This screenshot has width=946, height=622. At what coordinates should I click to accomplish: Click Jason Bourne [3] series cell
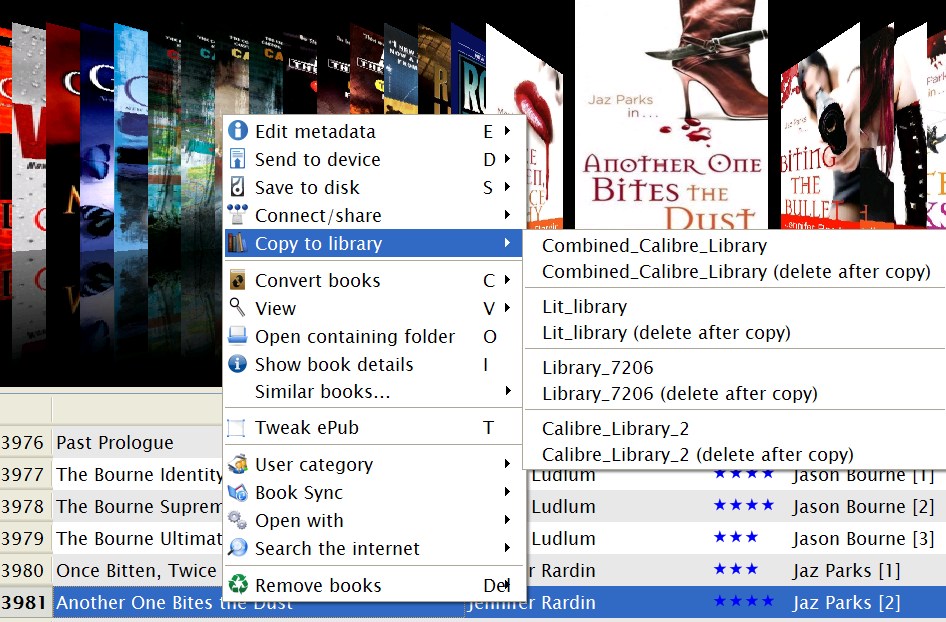pos(863,538)
